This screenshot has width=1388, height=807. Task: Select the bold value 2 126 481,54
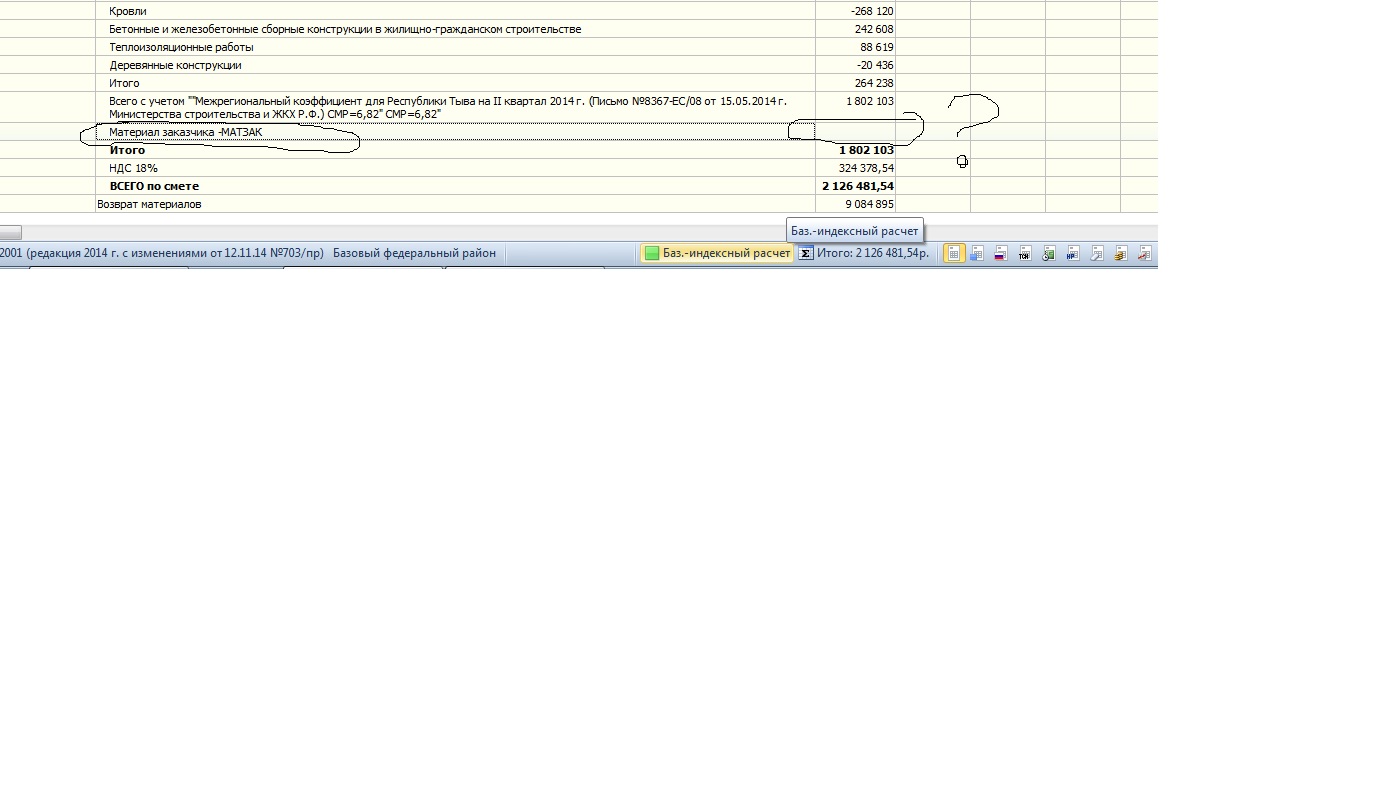tap(858, 186)
